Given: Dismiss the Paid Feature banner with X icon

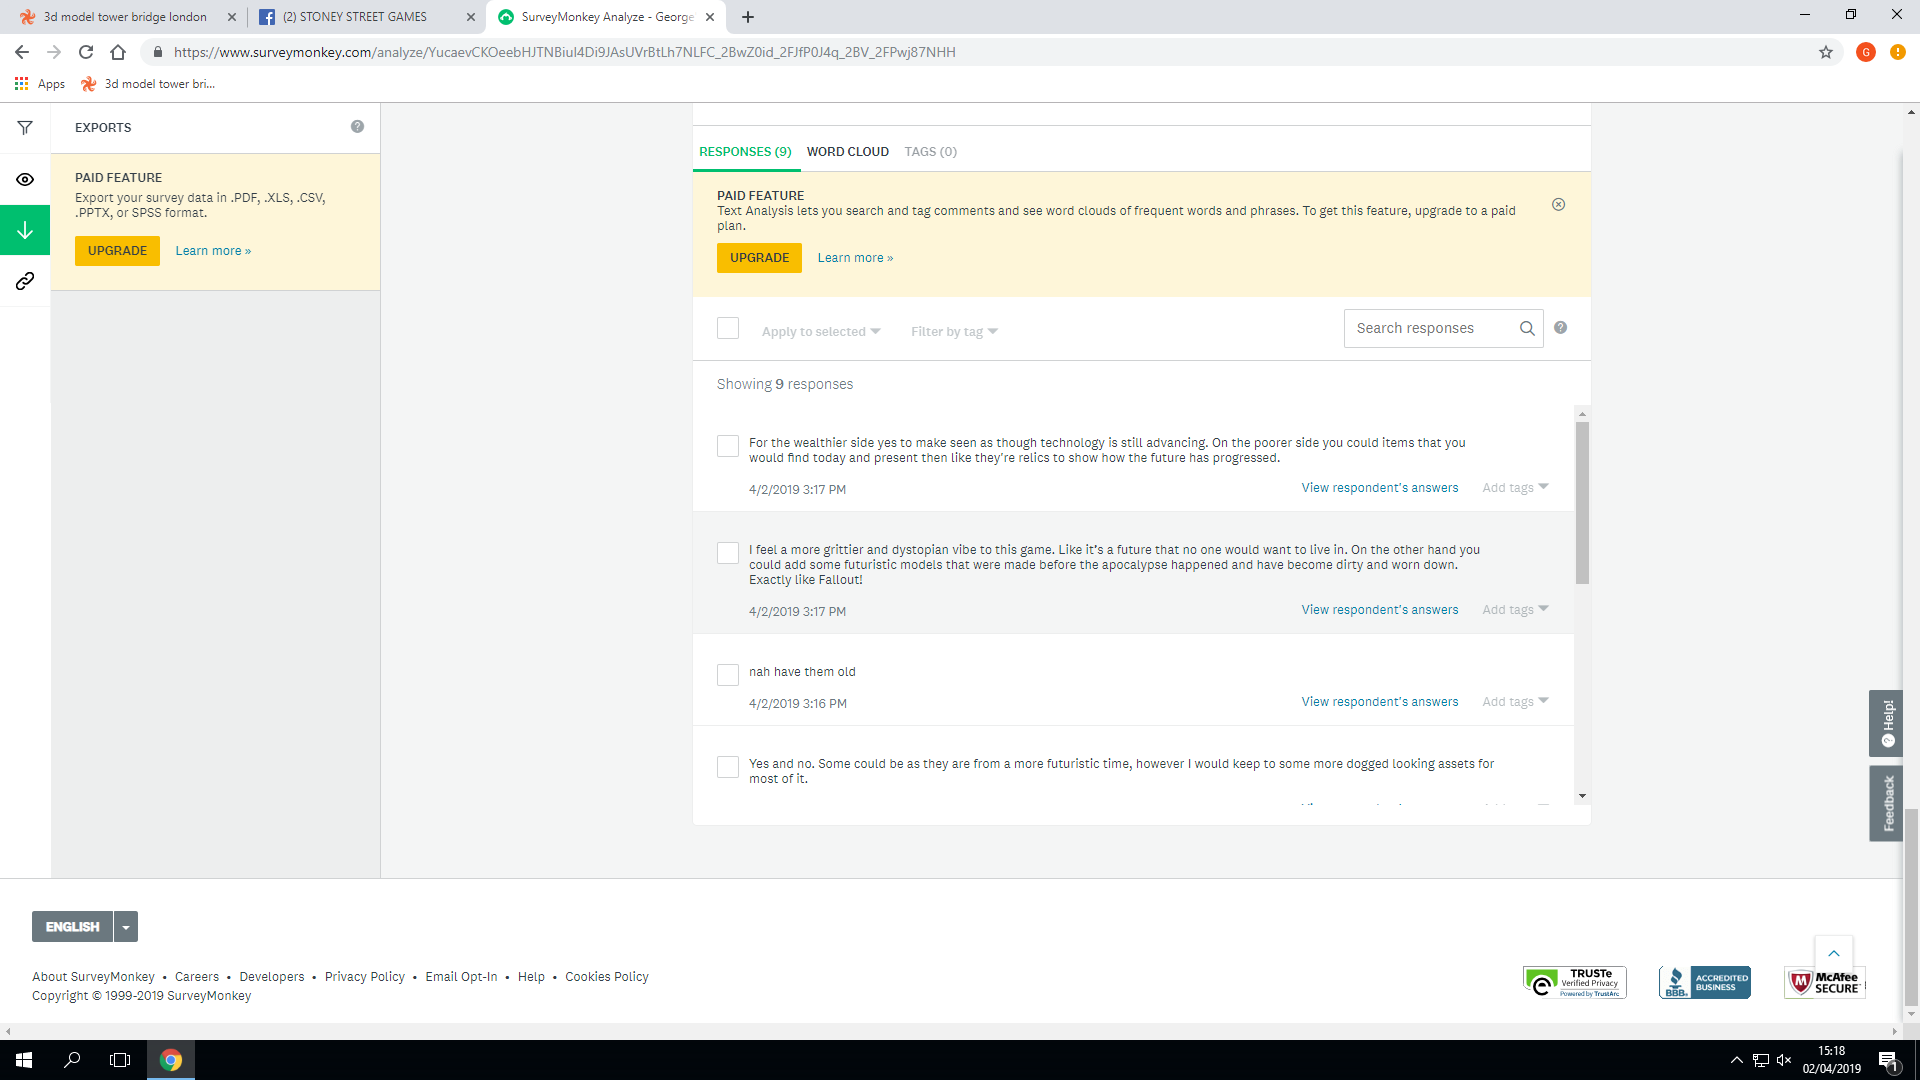Looking at the screenshot, I should pyautogui.click(x=1558, y=205).
